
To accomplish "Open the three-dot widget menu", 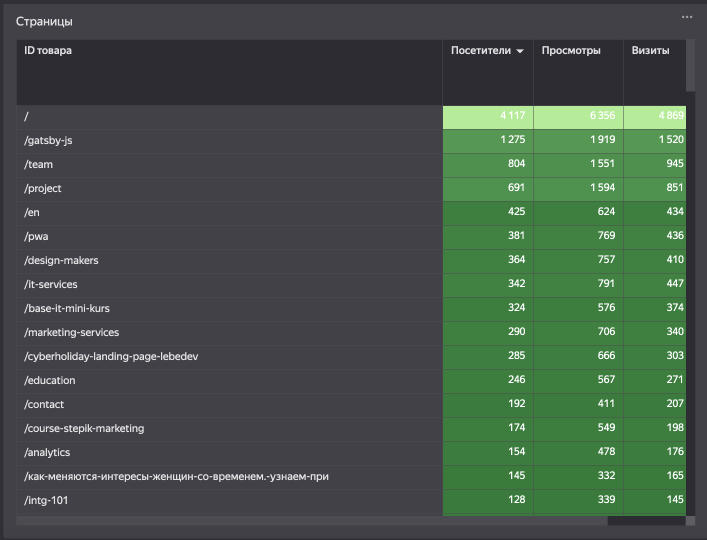I will pos(687,17).
